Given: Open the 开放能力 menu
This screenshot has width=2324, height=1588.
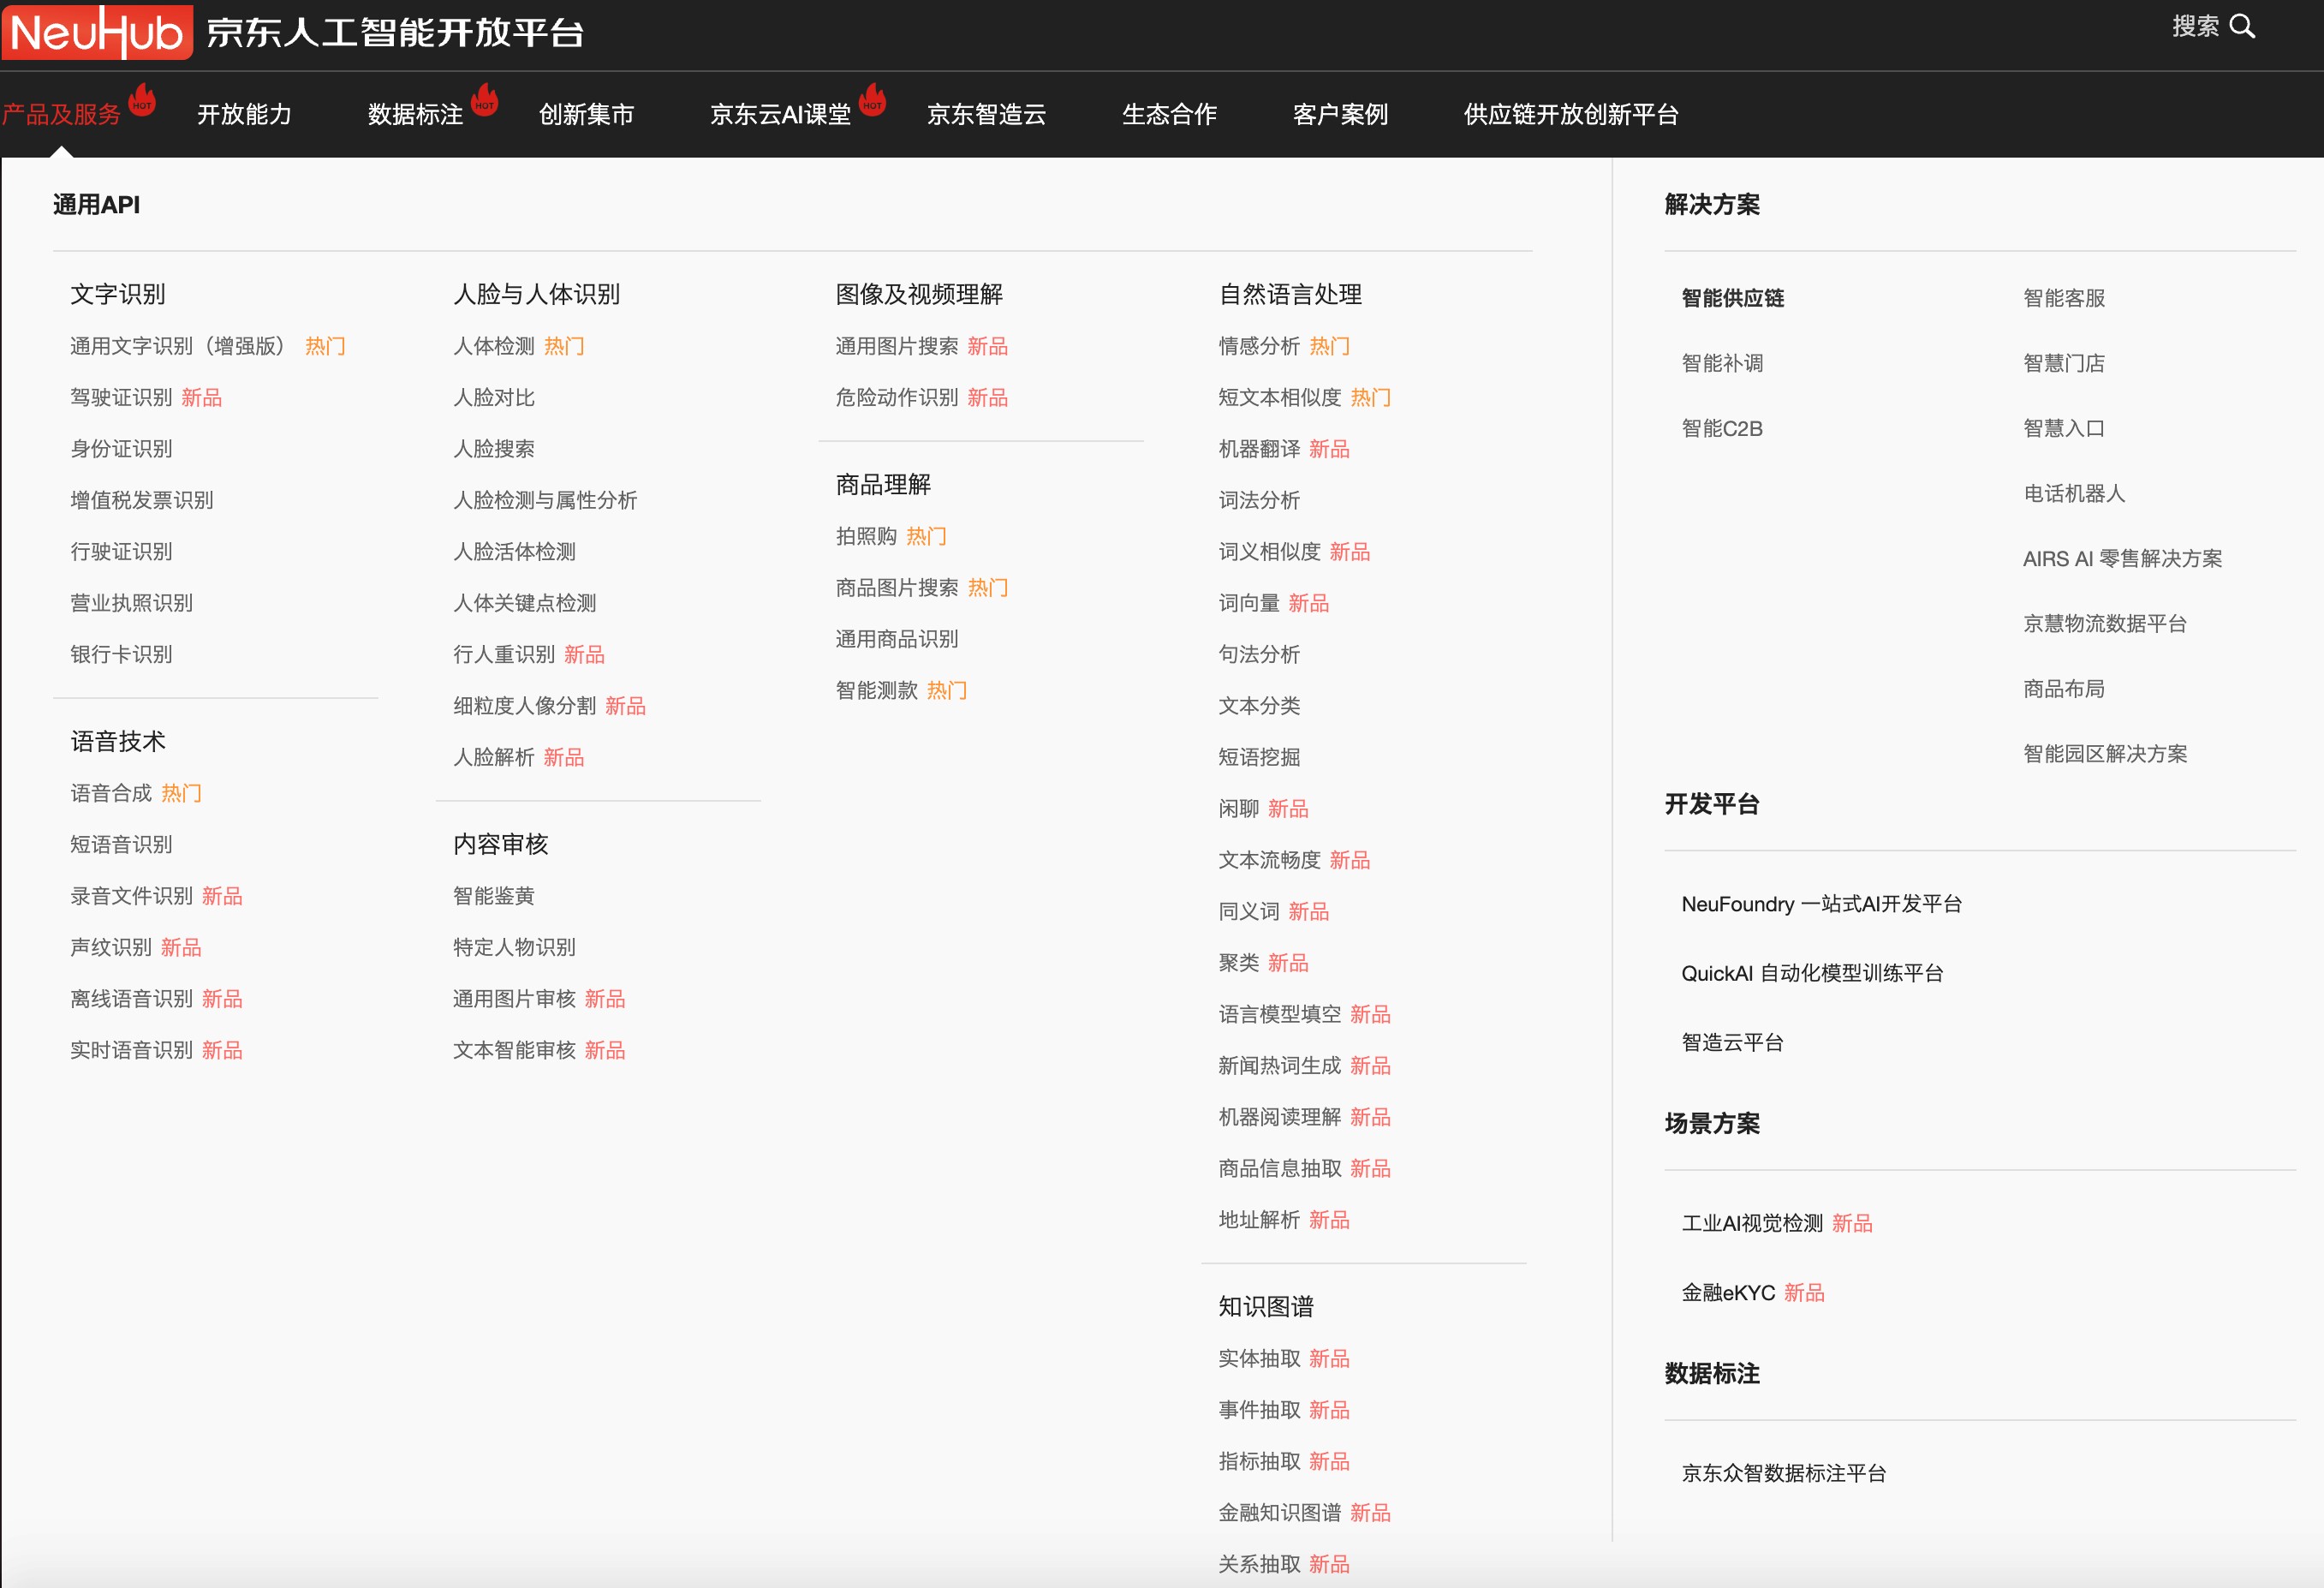Looking at the screenshot, I should [x=244, y=115].
